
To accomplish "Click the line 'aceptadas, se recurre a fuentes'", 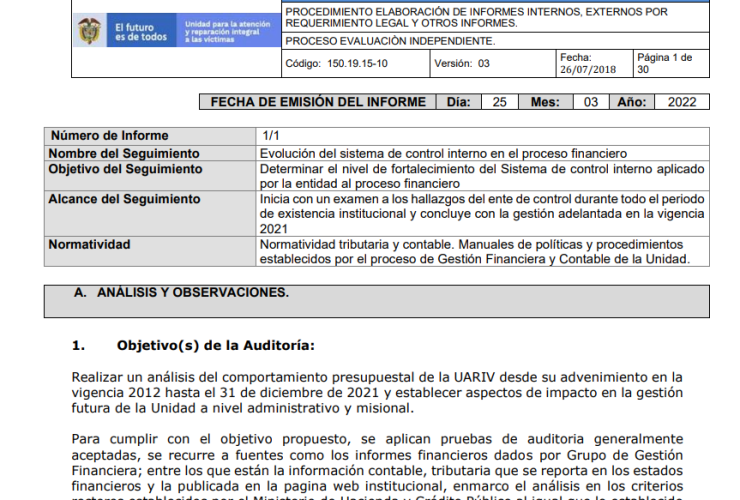I will coord(377,455).
